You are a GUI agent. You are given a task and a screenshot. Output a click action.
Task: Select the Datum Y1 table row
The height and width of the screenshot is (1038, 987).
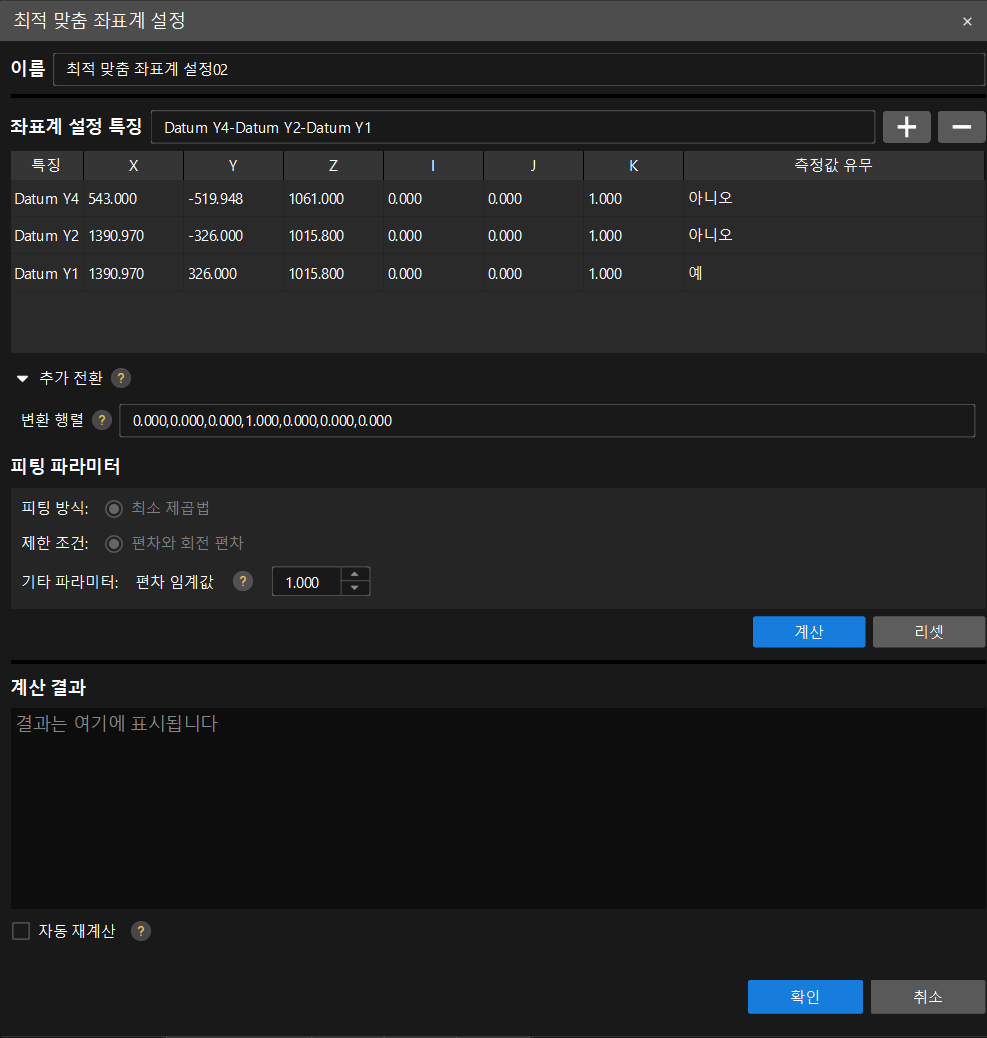(x=498, y=273)
